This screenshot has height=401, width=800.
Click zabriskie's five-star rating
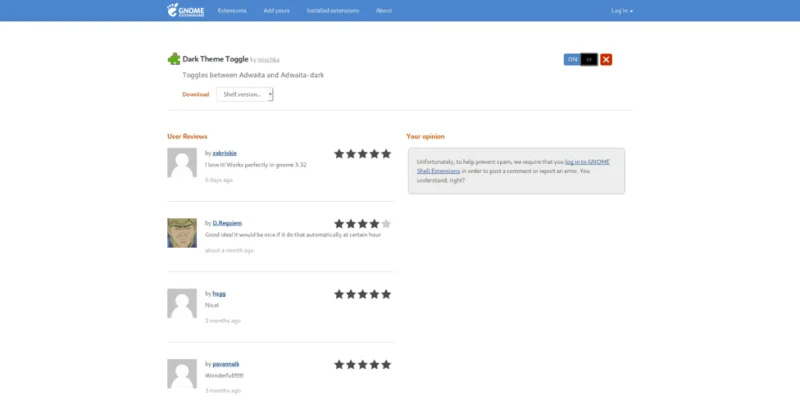(362, 154)
